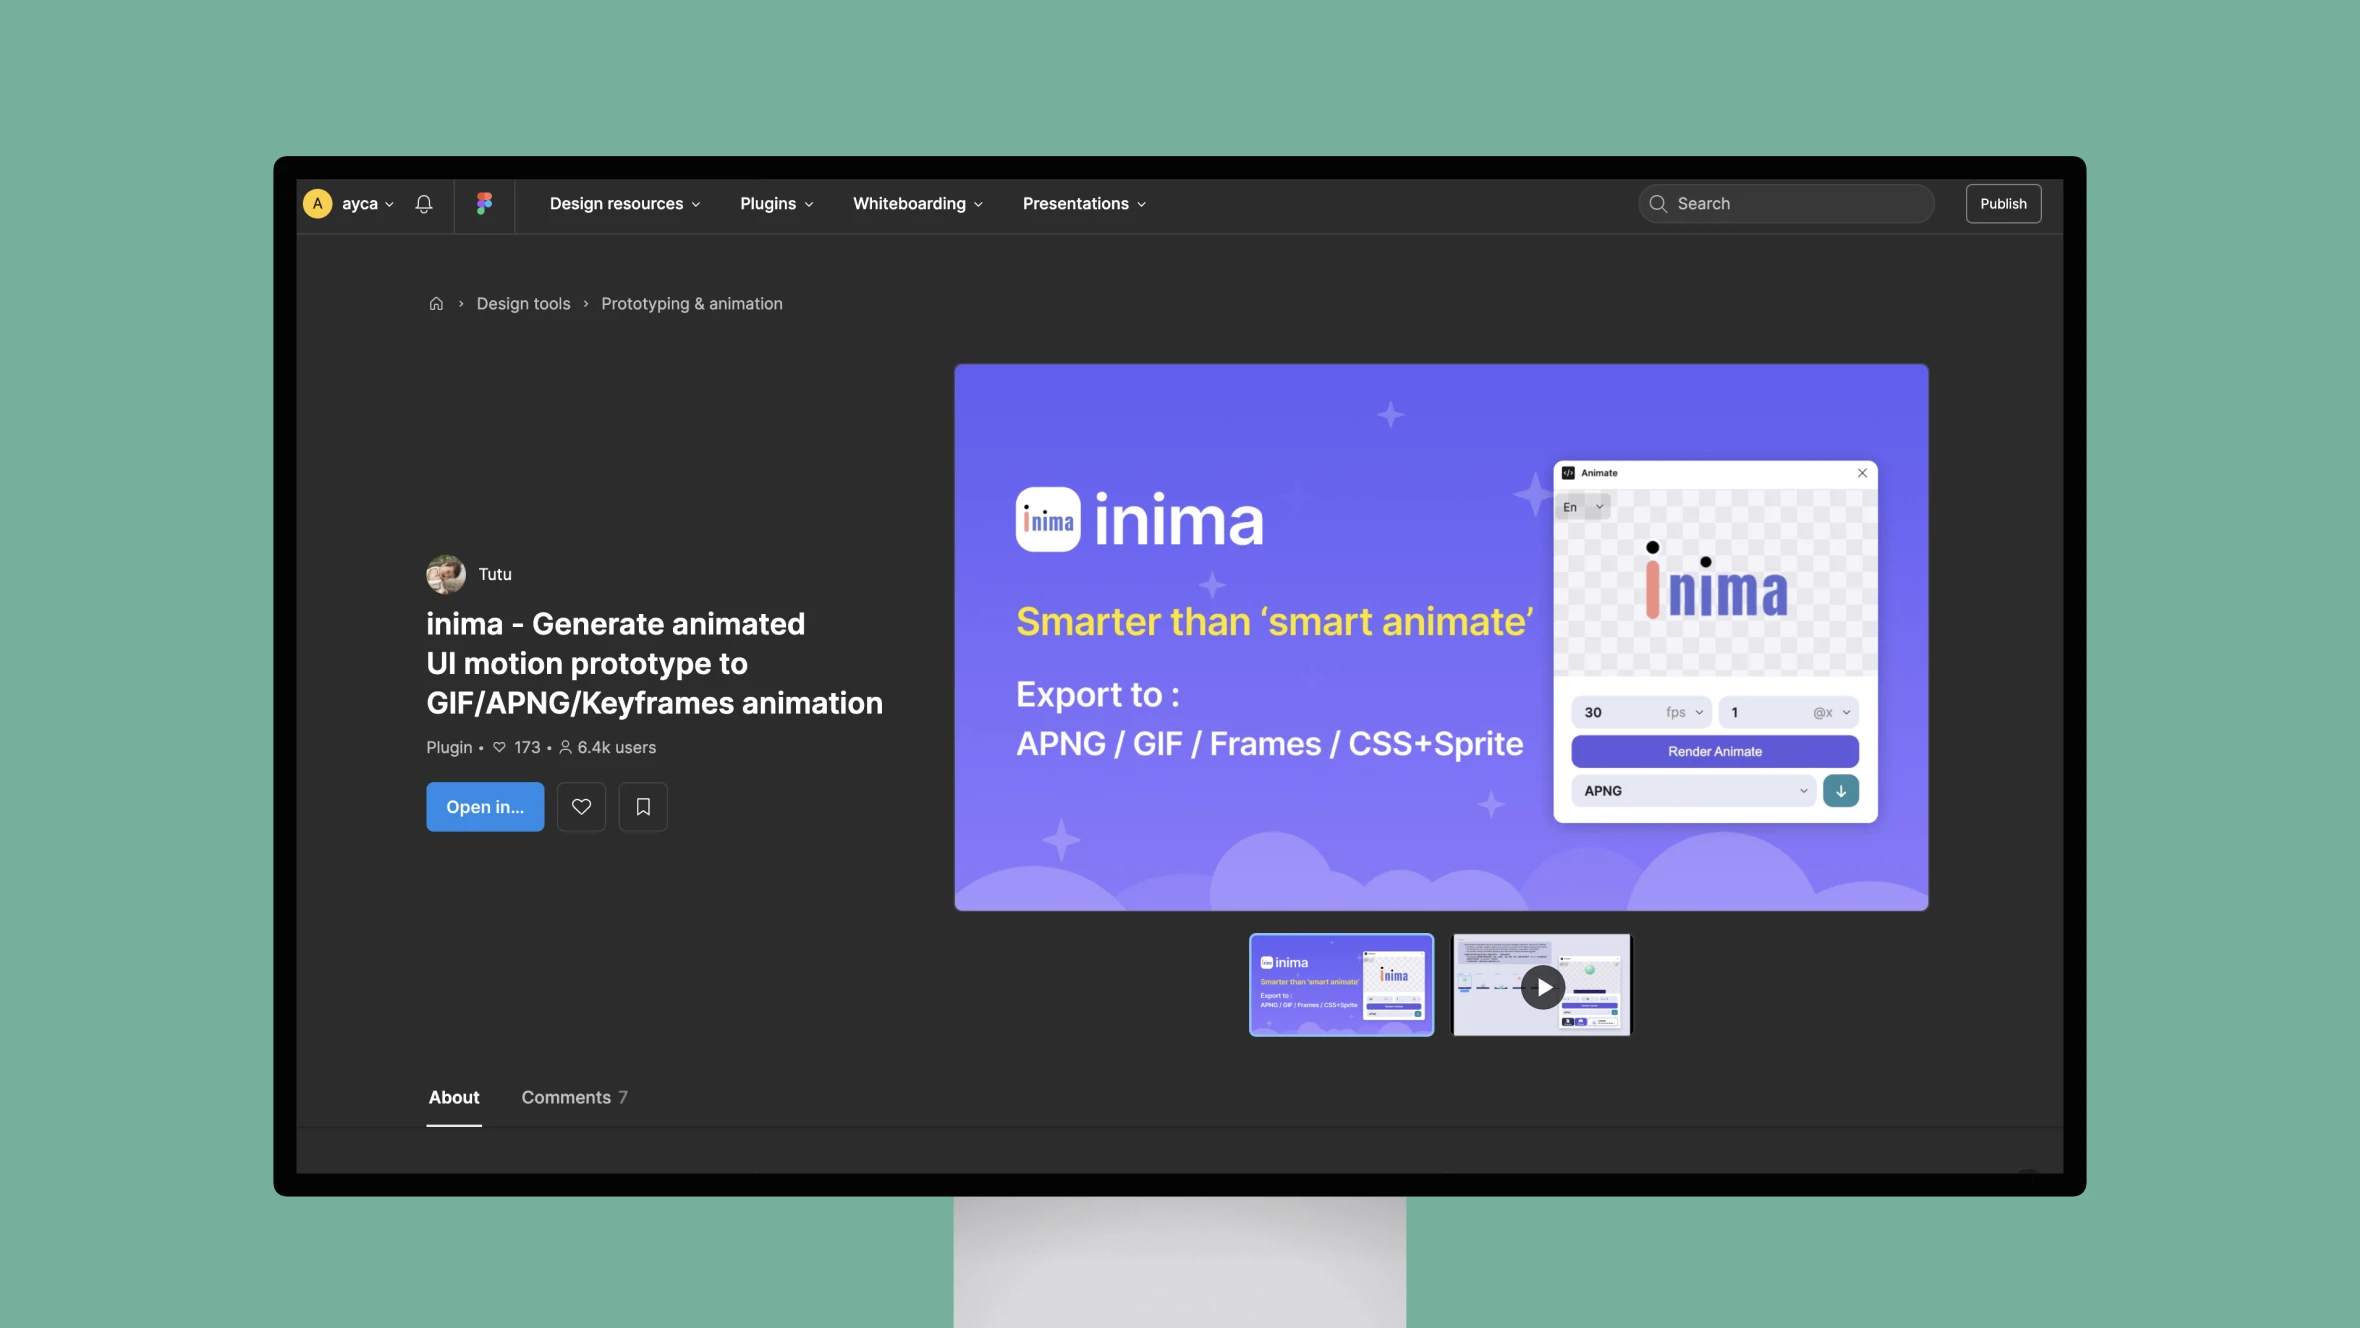Select the first plugin preview thumbnail
This screenshot has height=1328, width=2360.
tap(1340, 984)
